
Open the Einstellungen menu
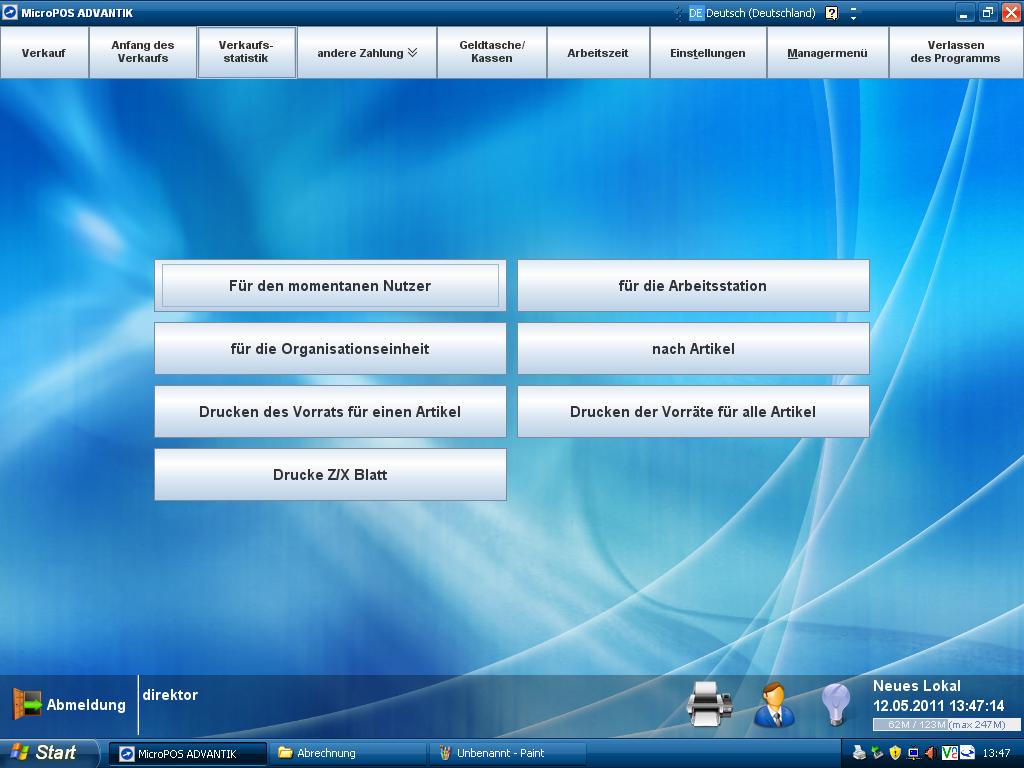[x=707, y=53]
